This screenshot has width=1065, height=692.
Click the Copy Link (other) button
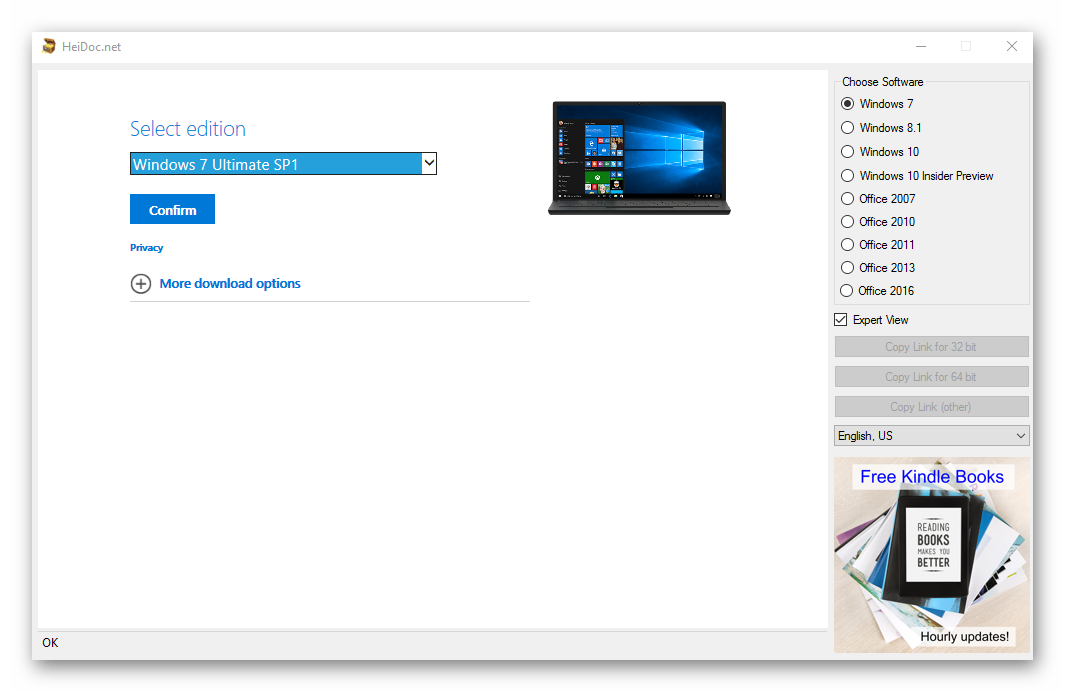[931, 407]
